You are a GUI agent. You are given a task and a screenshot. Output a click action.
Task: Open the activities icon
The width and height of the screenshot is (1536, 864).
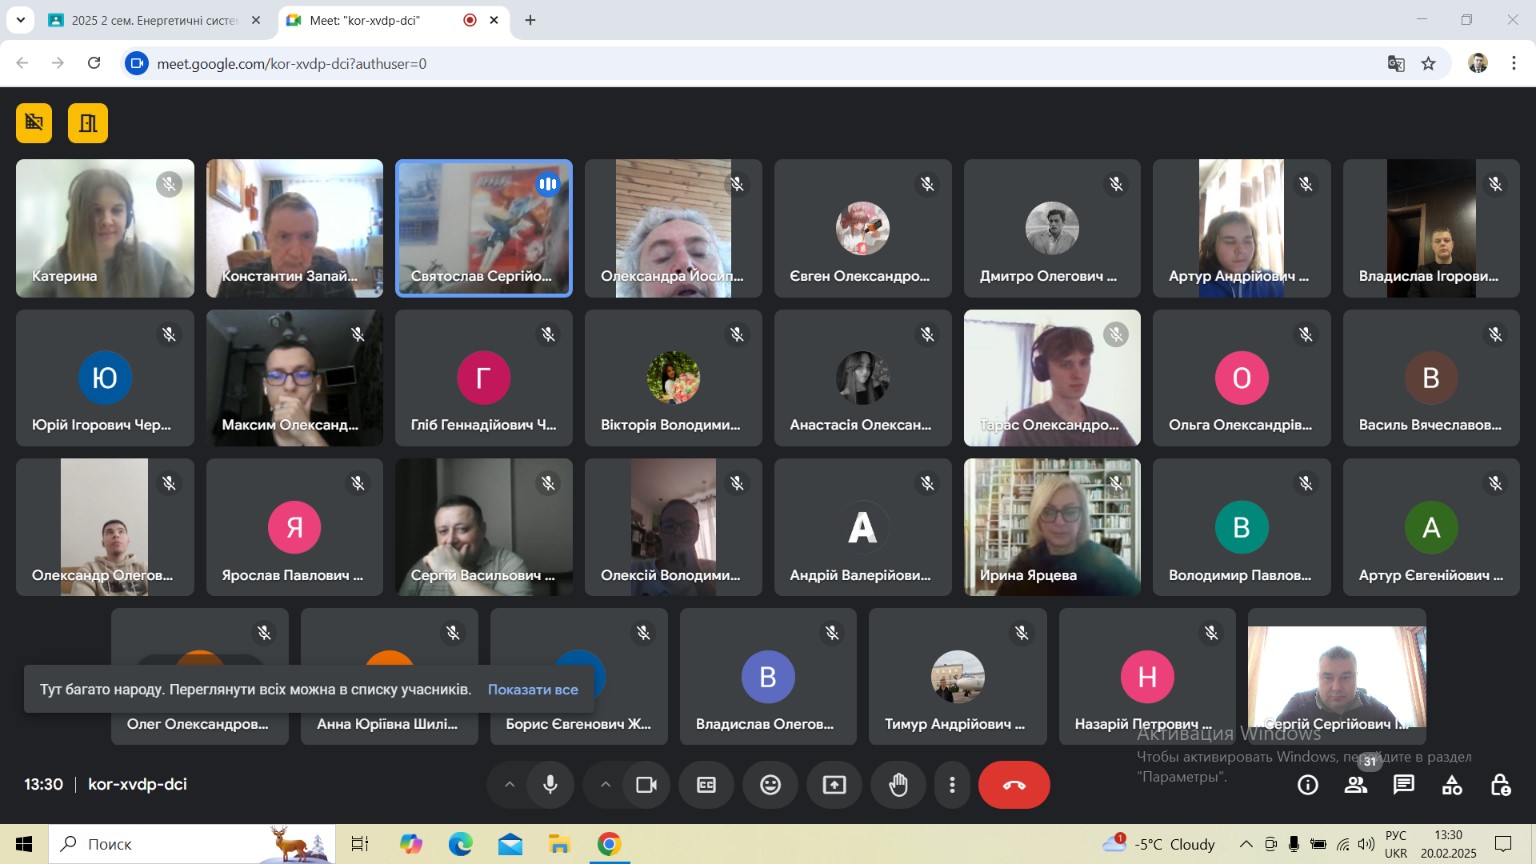tap(1452, 785)
